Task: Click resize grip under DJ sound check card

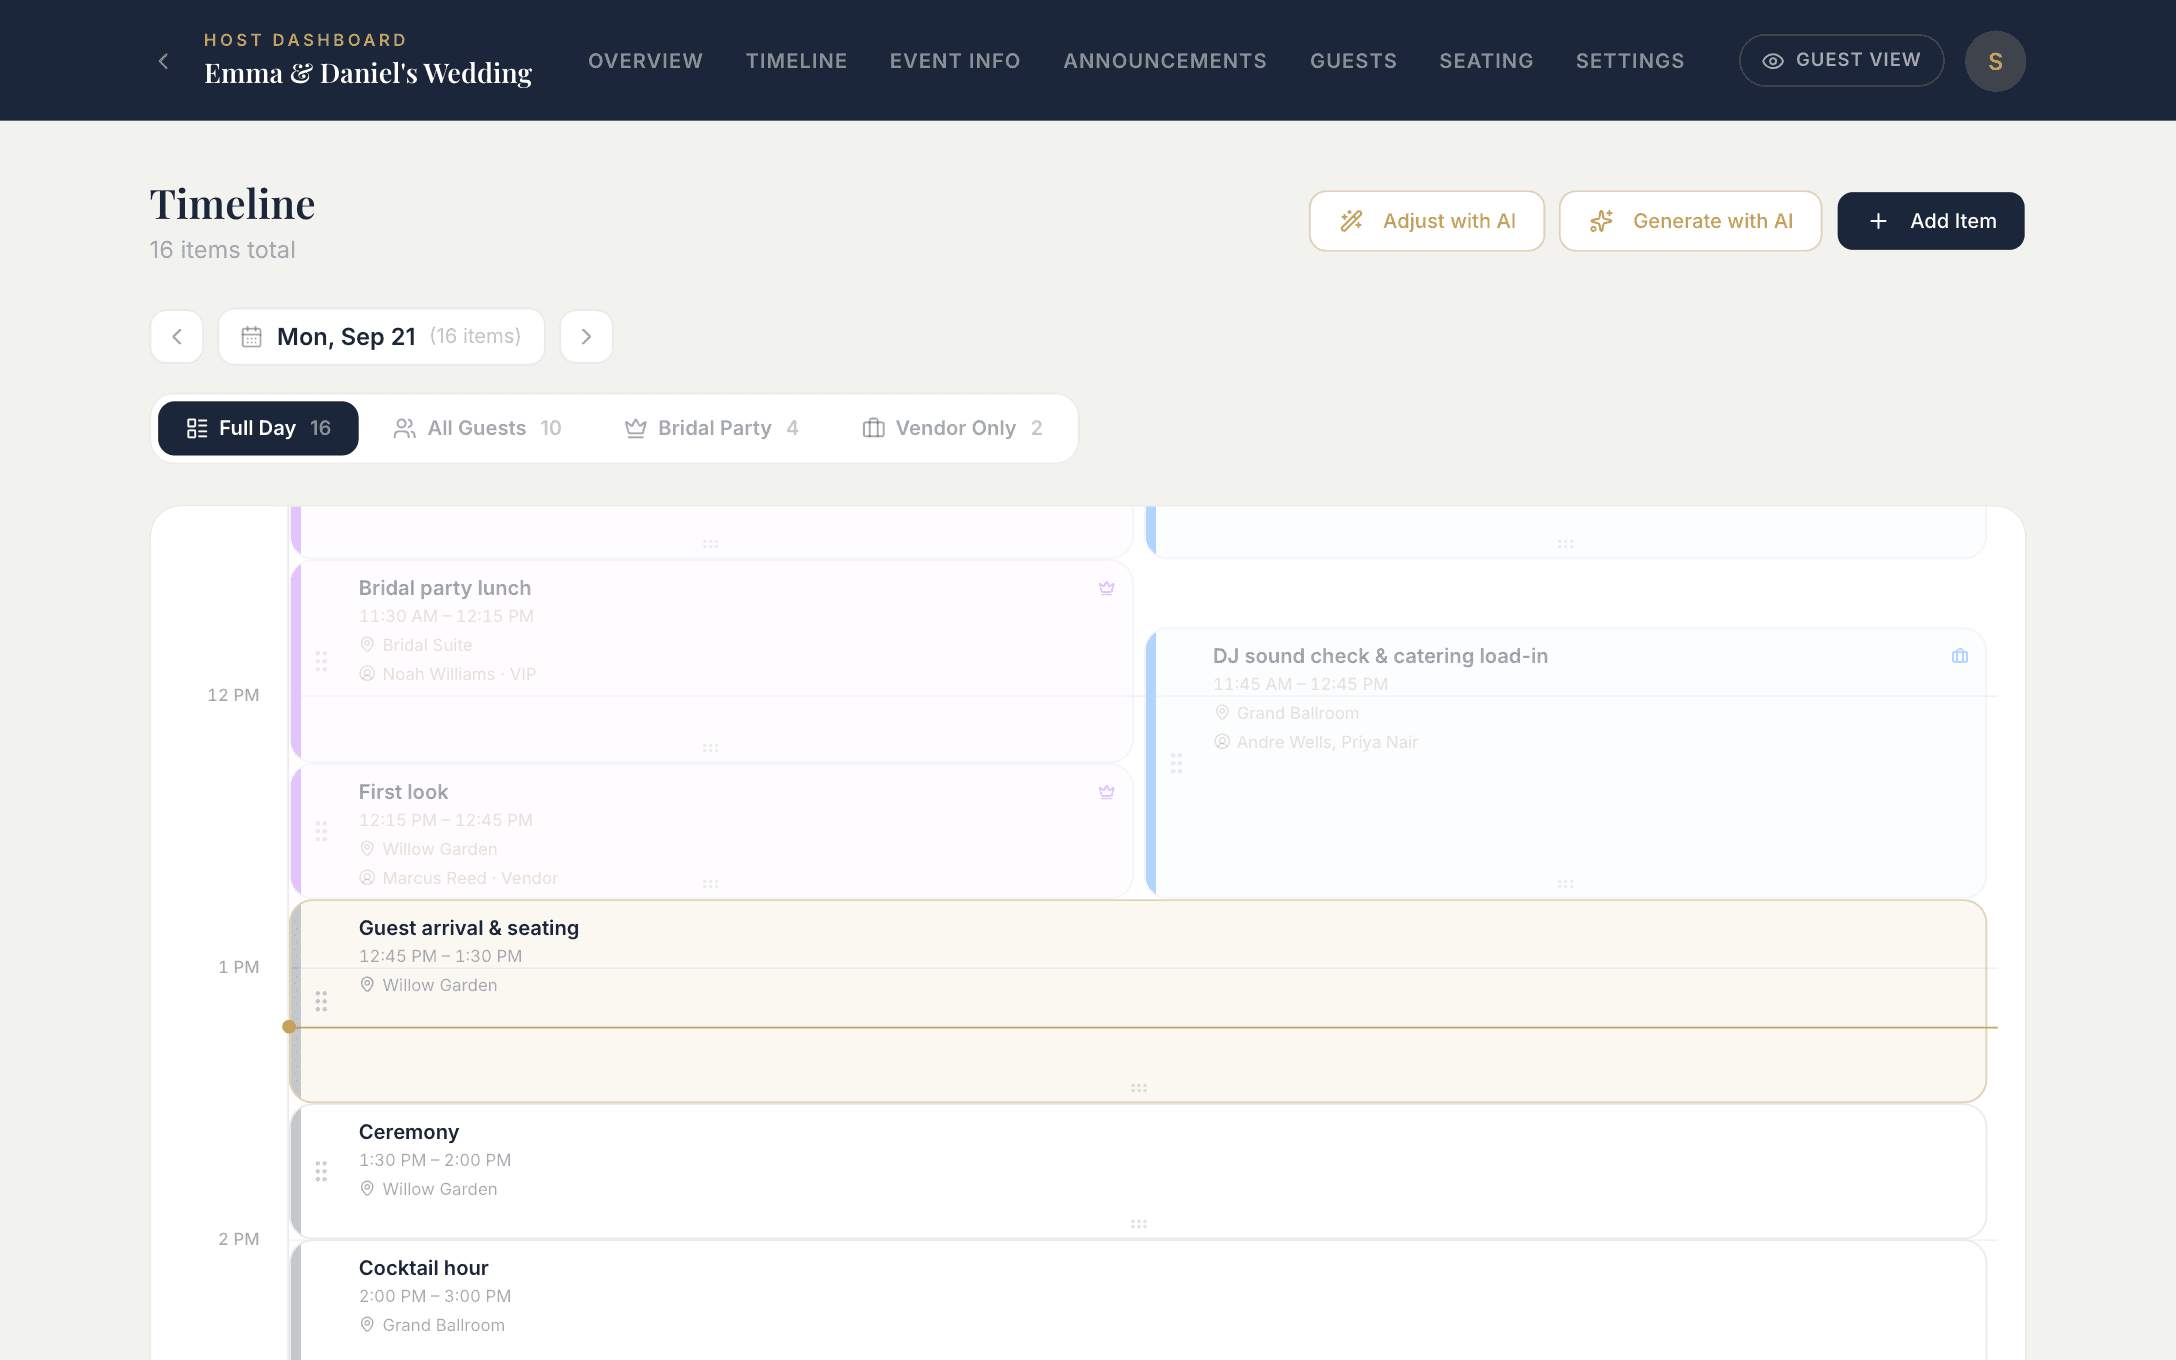Action: 1566,884
